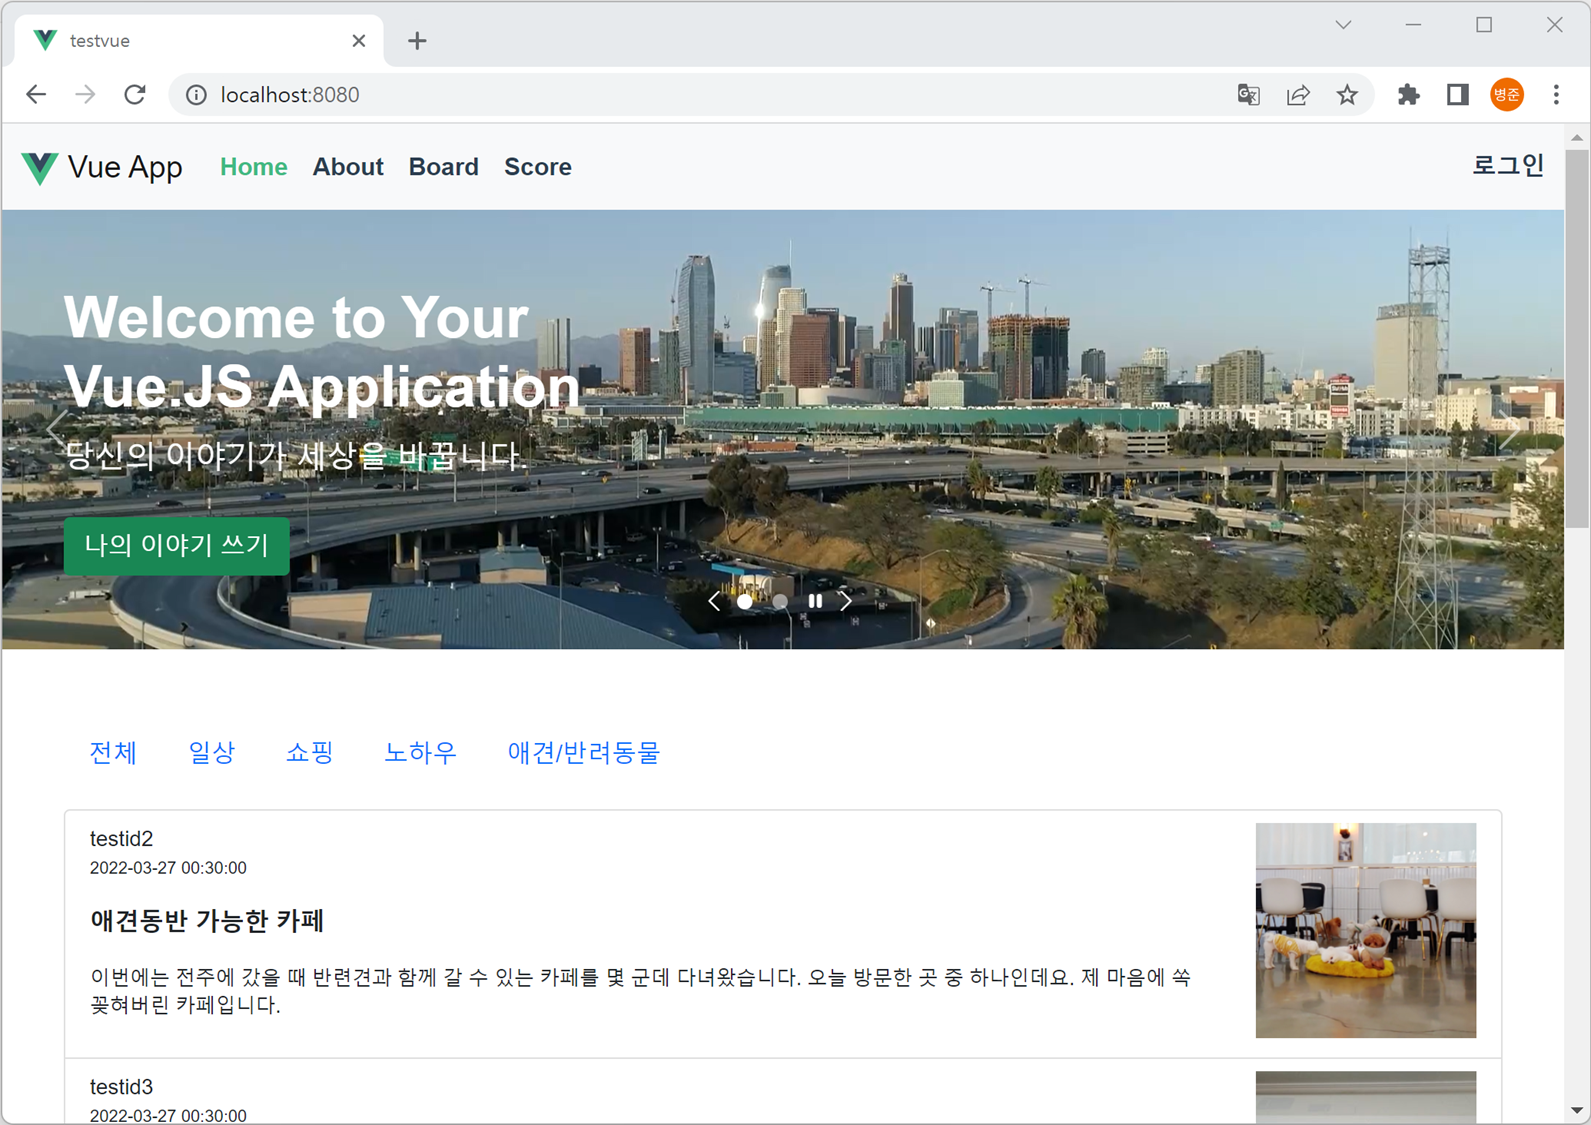Click the share page icon

[x=1298, y=95]
